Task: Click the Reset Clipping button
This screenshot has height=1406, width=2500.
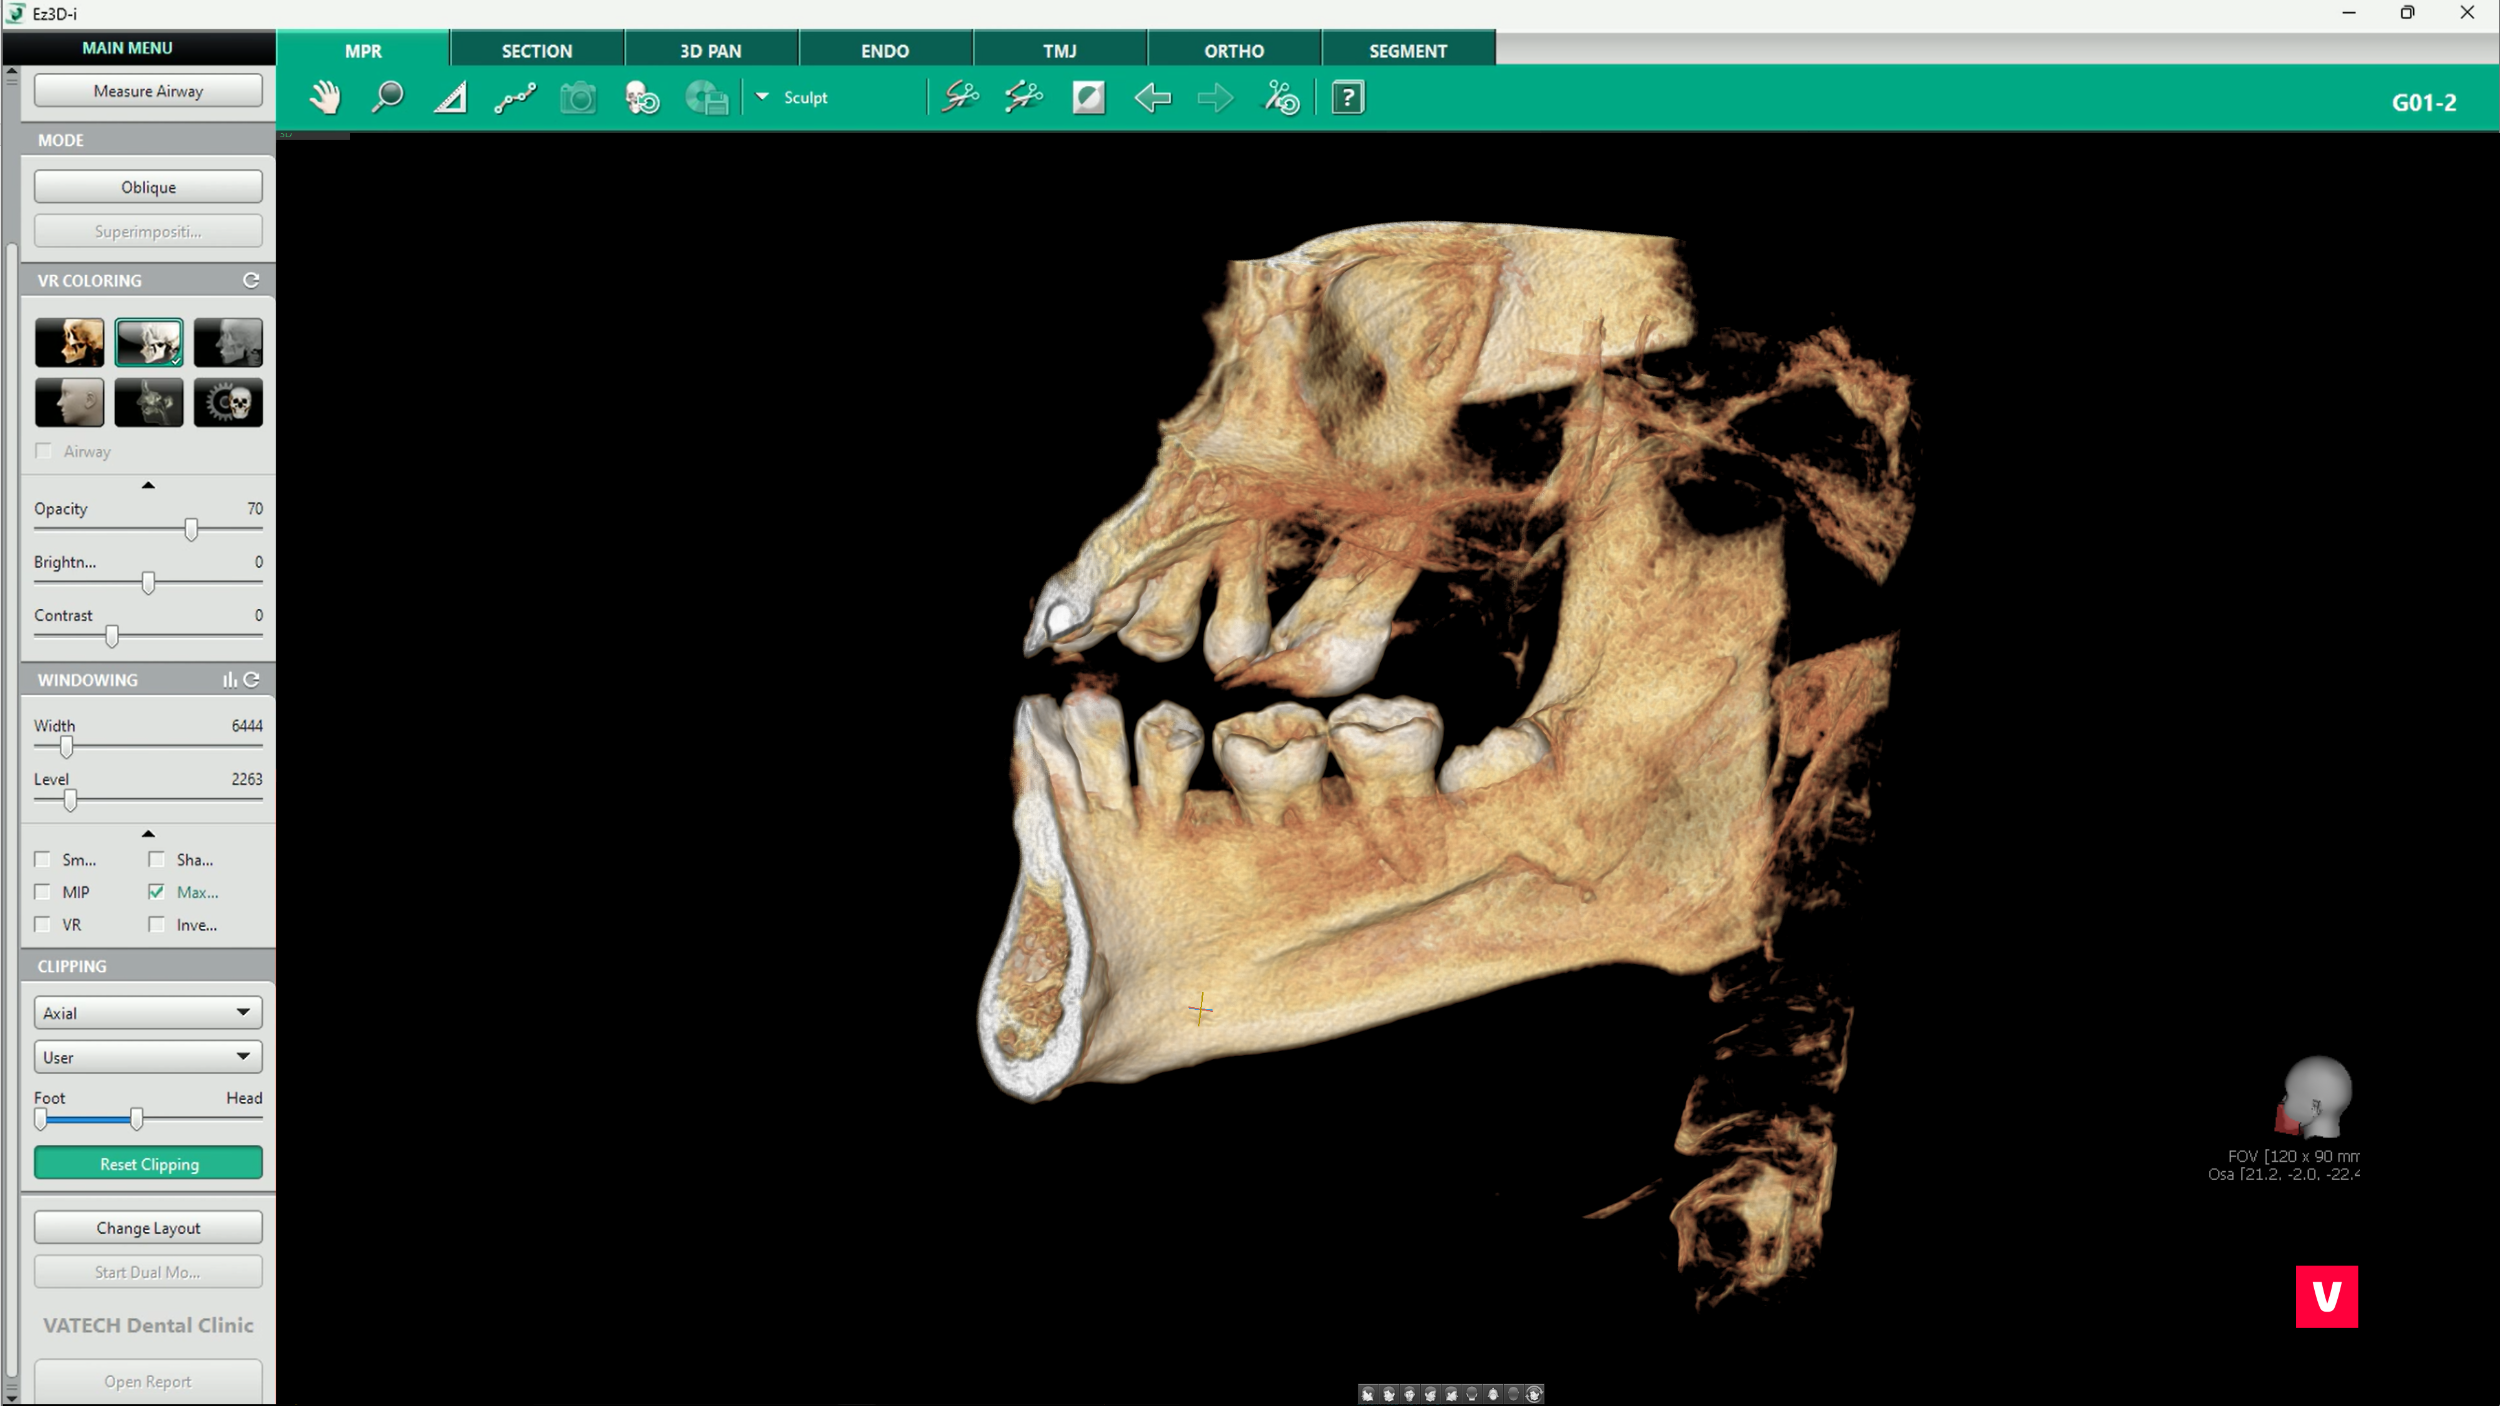Action: [148, 1164]
